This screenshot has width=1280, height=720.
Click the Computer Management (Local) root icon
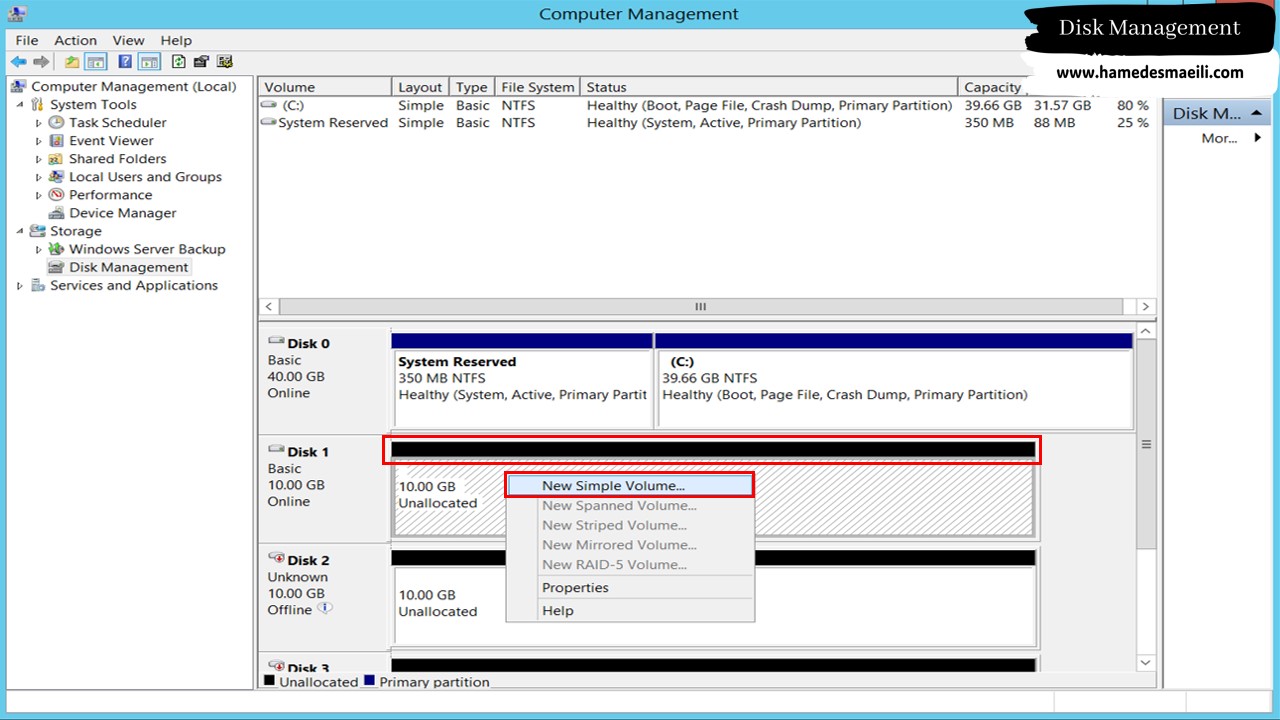coord(19,87)
